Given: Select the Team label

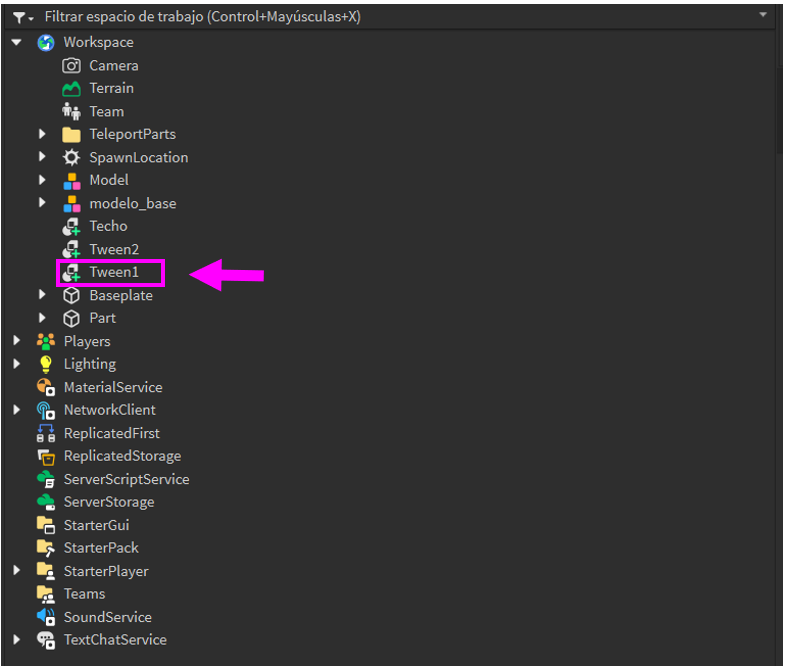Looking at the screenshot, I should pyautogui.click(x=106, y=111).
